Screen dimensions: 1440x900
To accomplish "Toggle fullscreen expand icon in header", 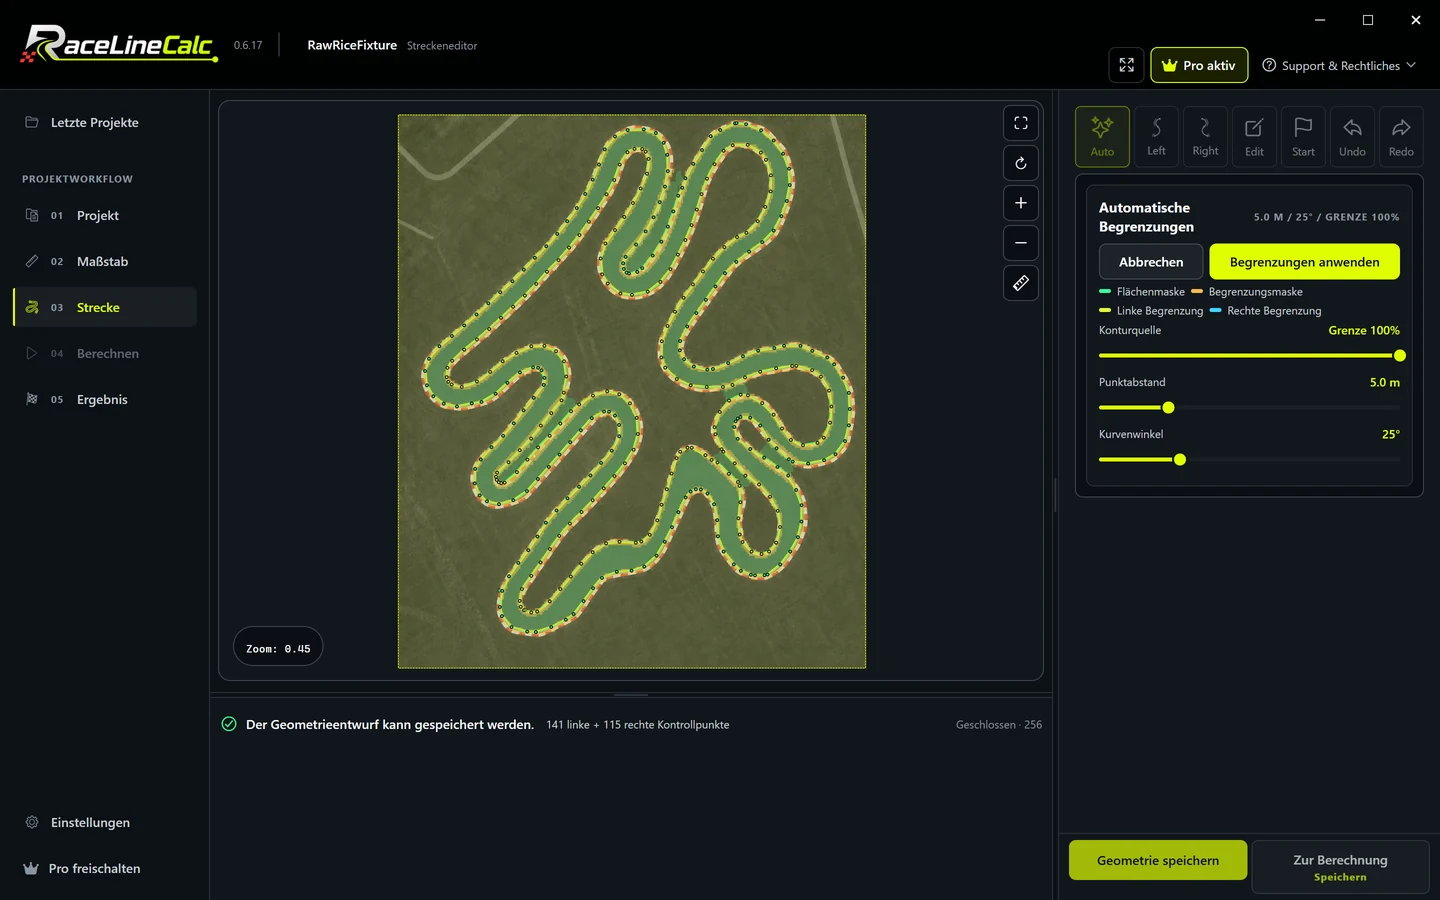I will tap(1127, 65).
